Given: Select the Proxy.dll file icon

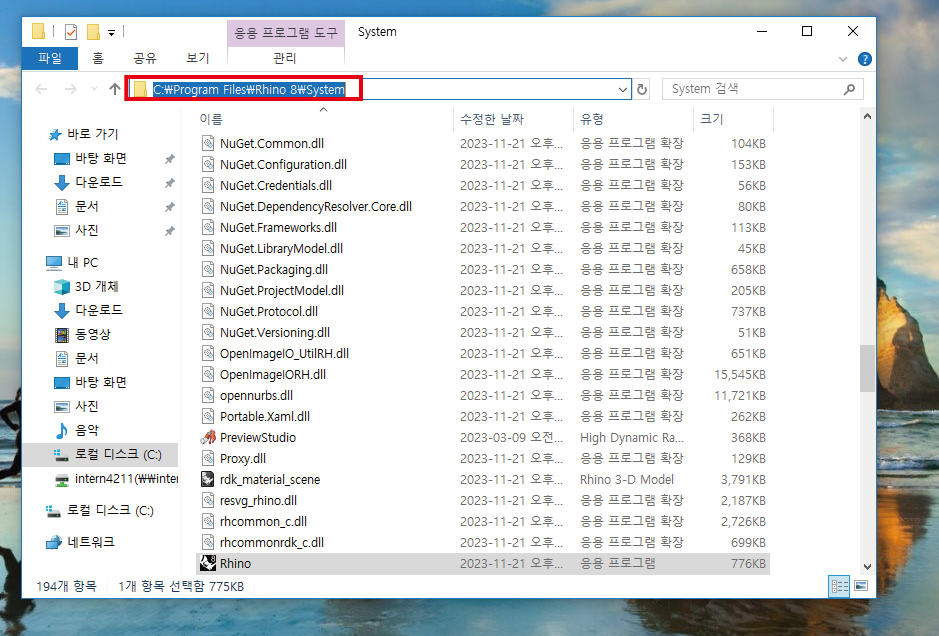Looking at the screenshot, I should (x=208, y=458).
